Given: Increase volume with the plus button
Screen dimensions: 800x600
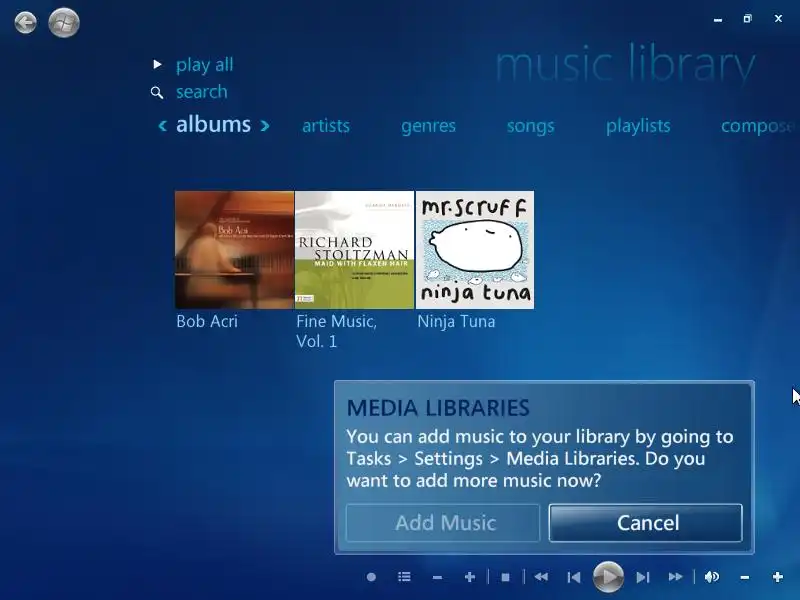Looking at the screenshot, I should point(778,577).
